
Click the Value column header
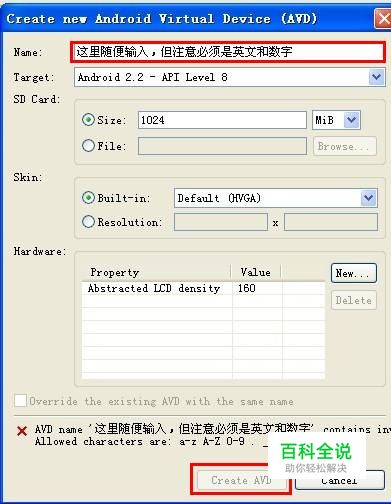click(256, 272)
